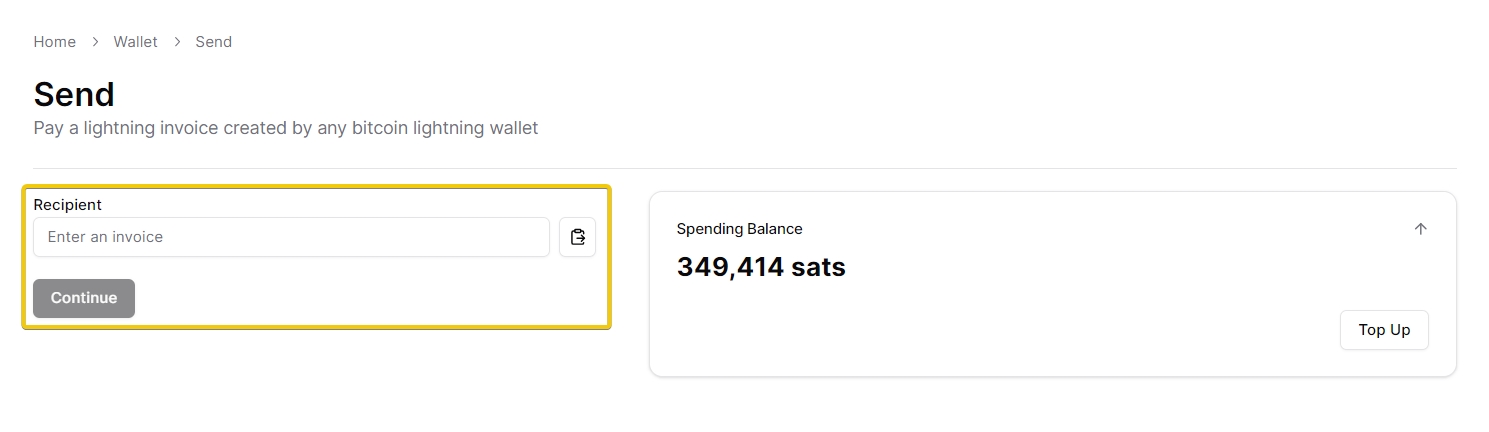Click the lightning invoice description subtitle
The height and width of the screenshot is (432, 1489).
click(x=286, y=128)
